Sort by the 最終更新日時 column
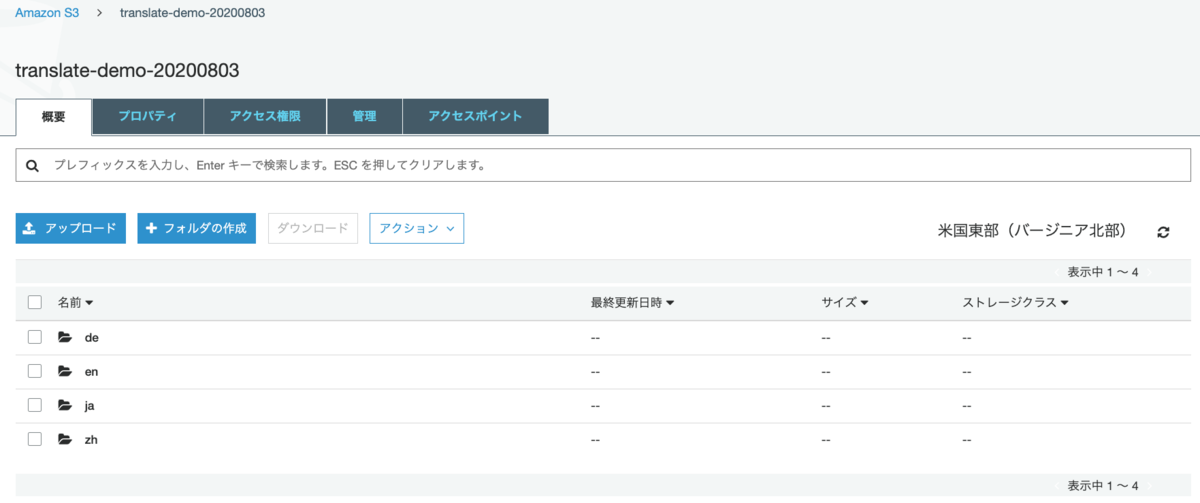Screen dimensions: 1200x503 point(632,302)
